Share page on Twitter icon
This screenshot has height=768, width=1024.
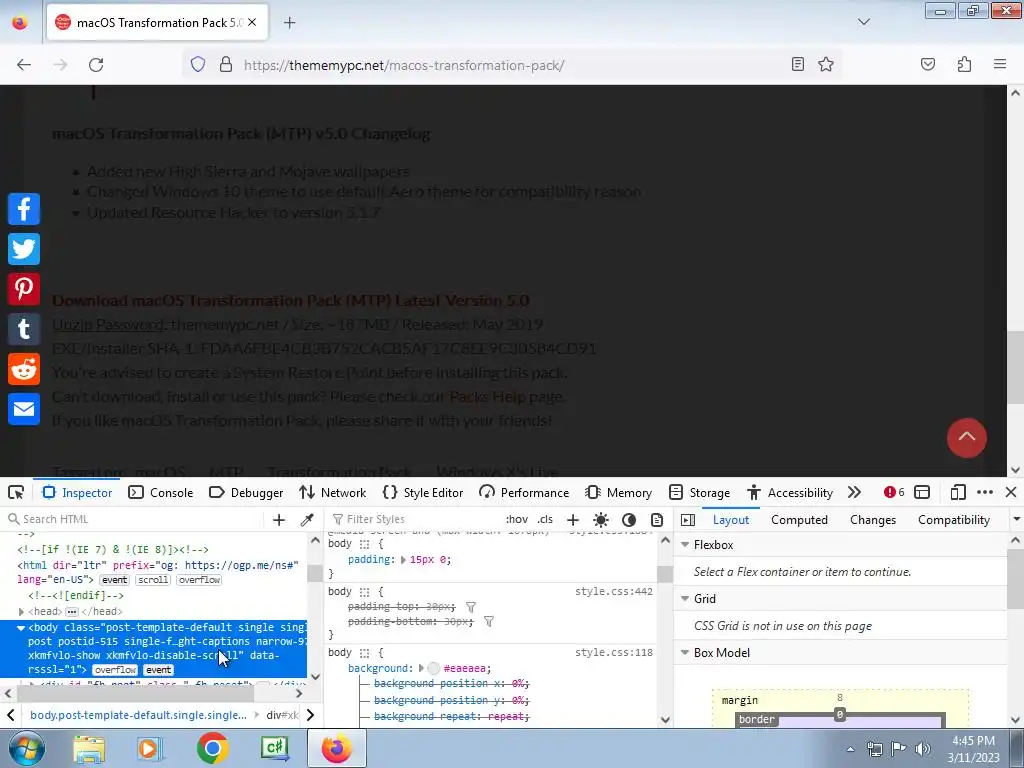24,249
